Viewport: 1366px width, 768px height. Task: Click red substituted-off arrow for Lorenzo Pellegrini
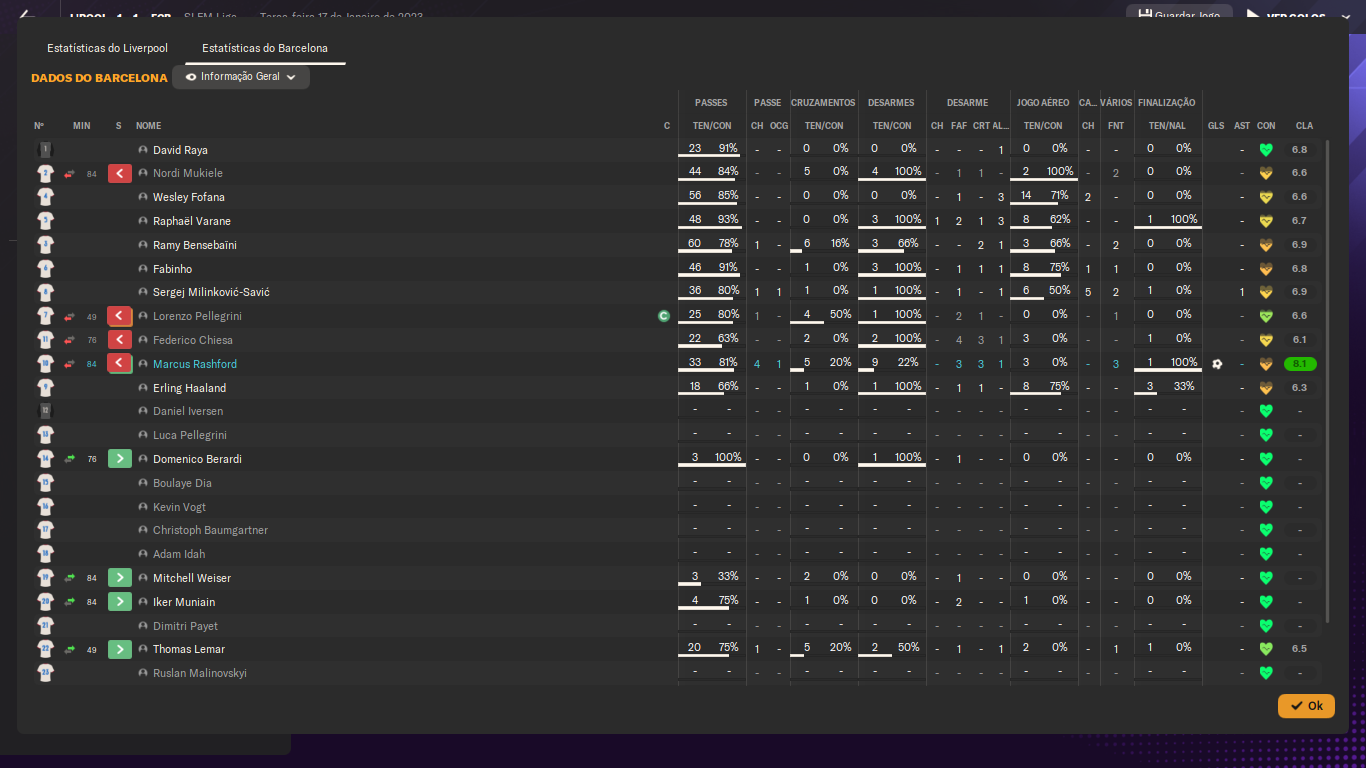[x=120, y=316]
